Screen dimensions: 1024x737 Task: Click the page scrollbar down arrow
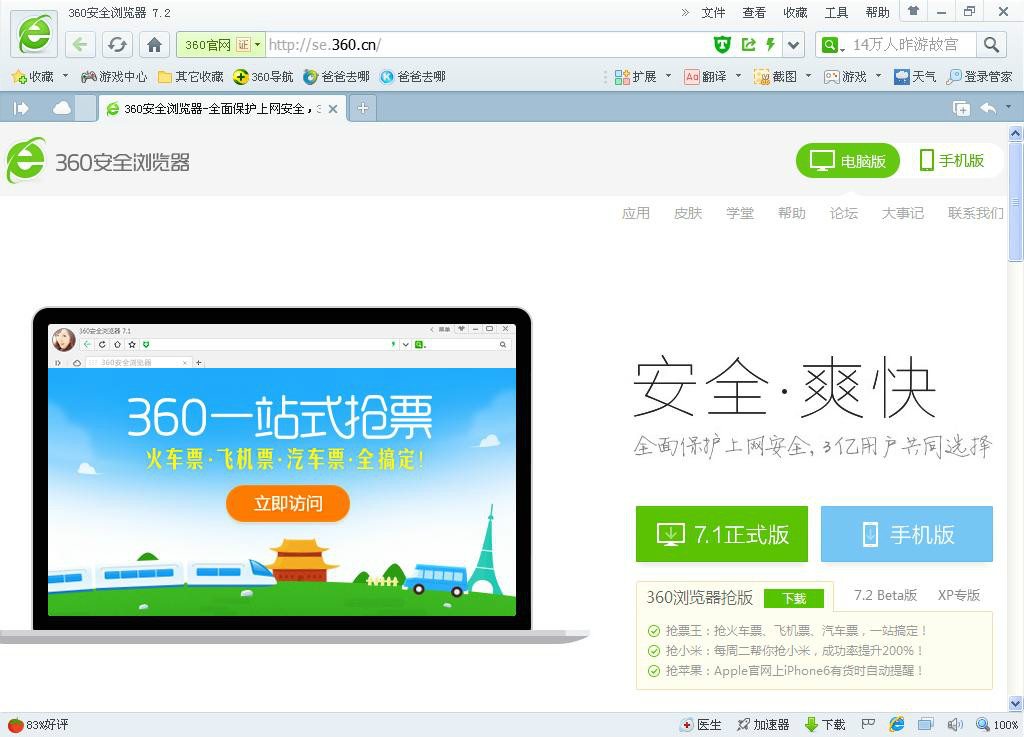coord(1016,703)
